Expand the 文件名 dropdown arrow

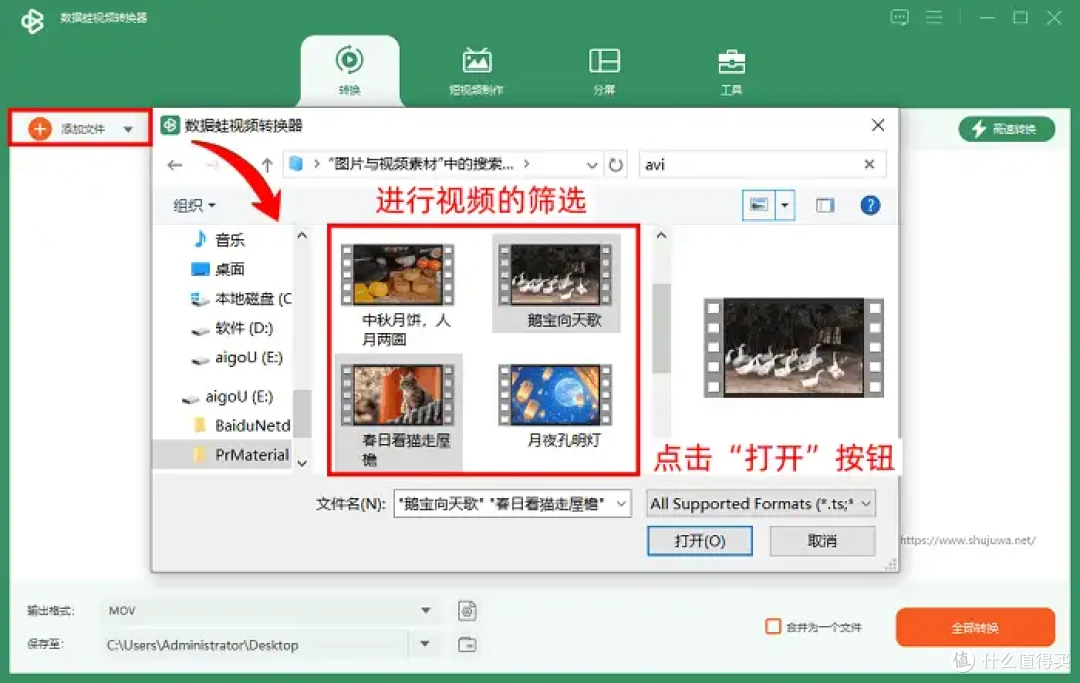[x=621, y=504]
